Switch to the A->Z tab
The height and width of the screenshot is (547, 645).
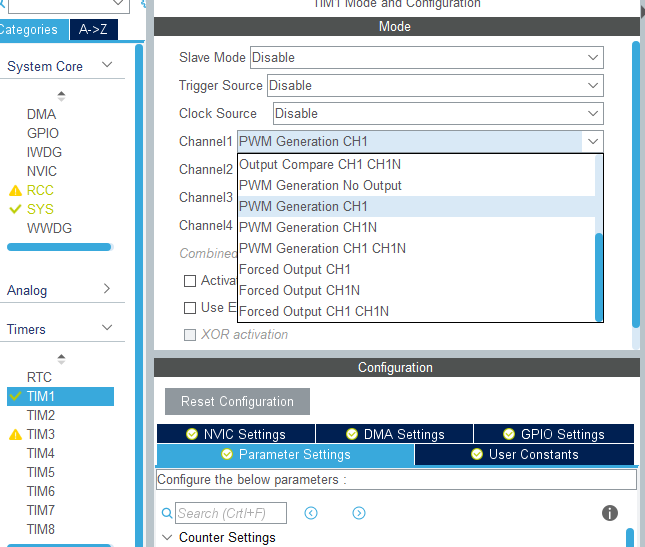click(94, 30)
